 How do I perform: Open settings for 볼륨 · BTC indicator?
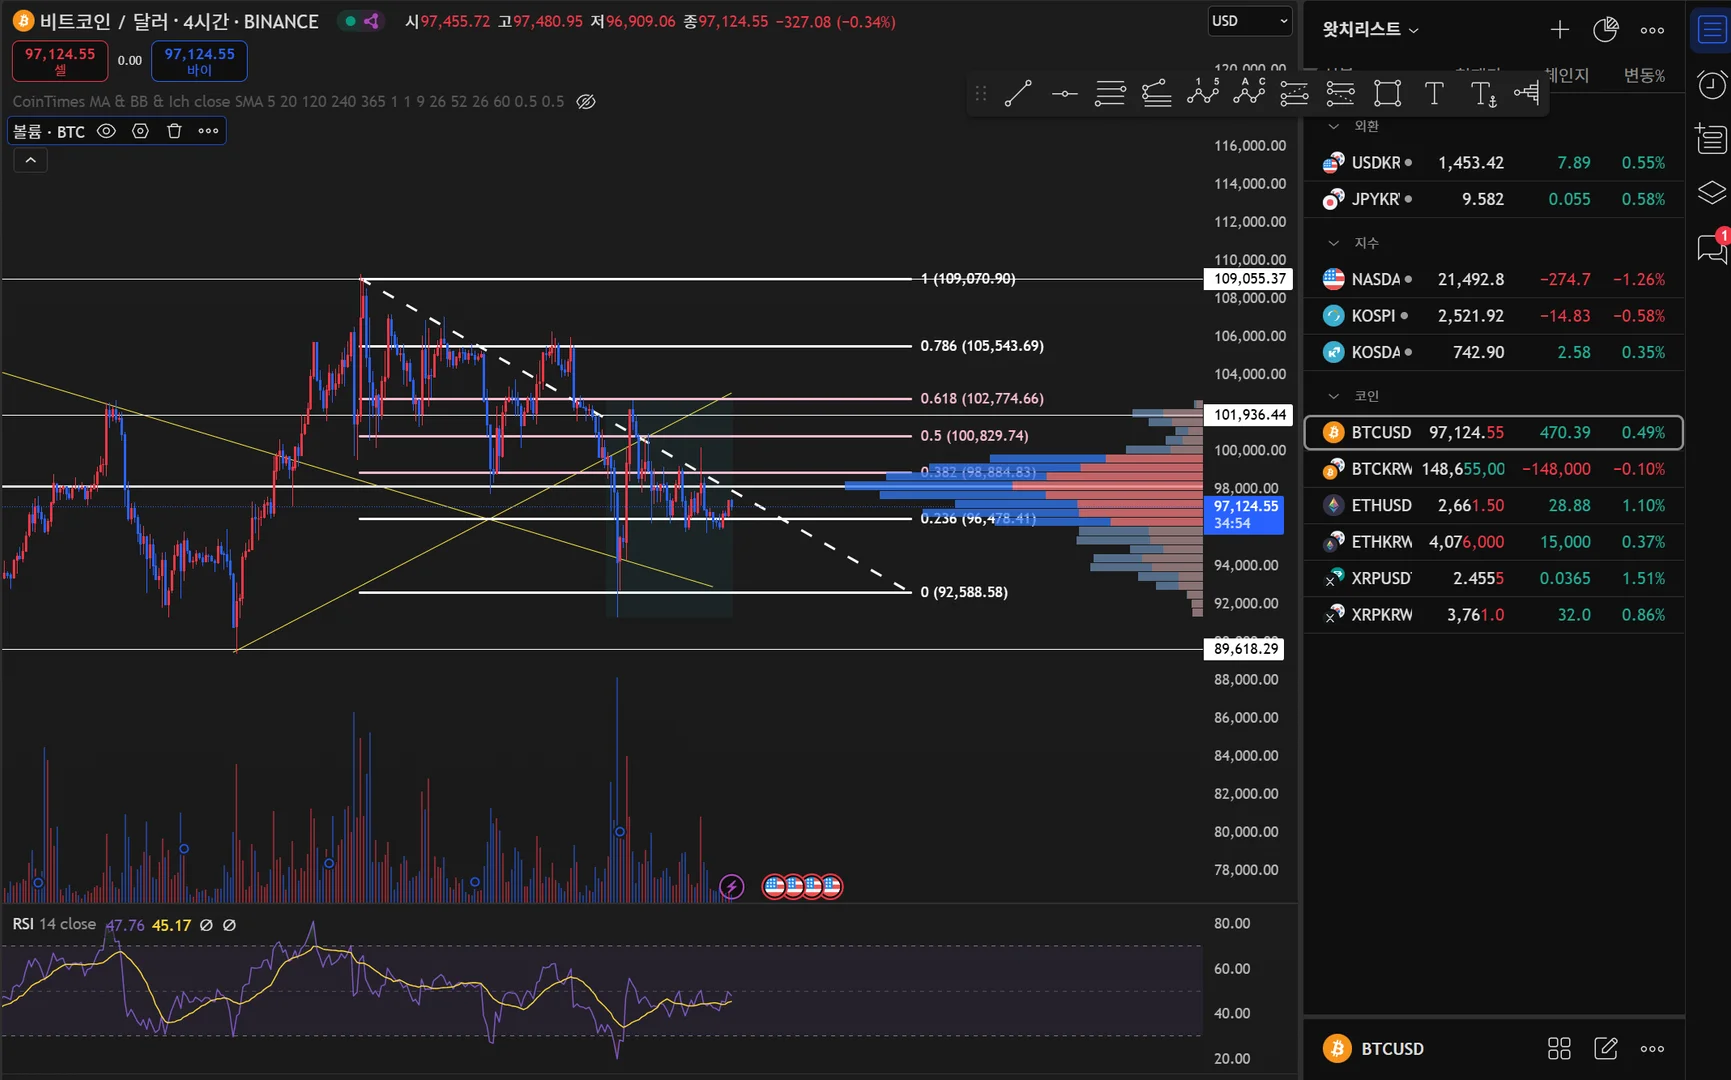(x=141, y=131)
